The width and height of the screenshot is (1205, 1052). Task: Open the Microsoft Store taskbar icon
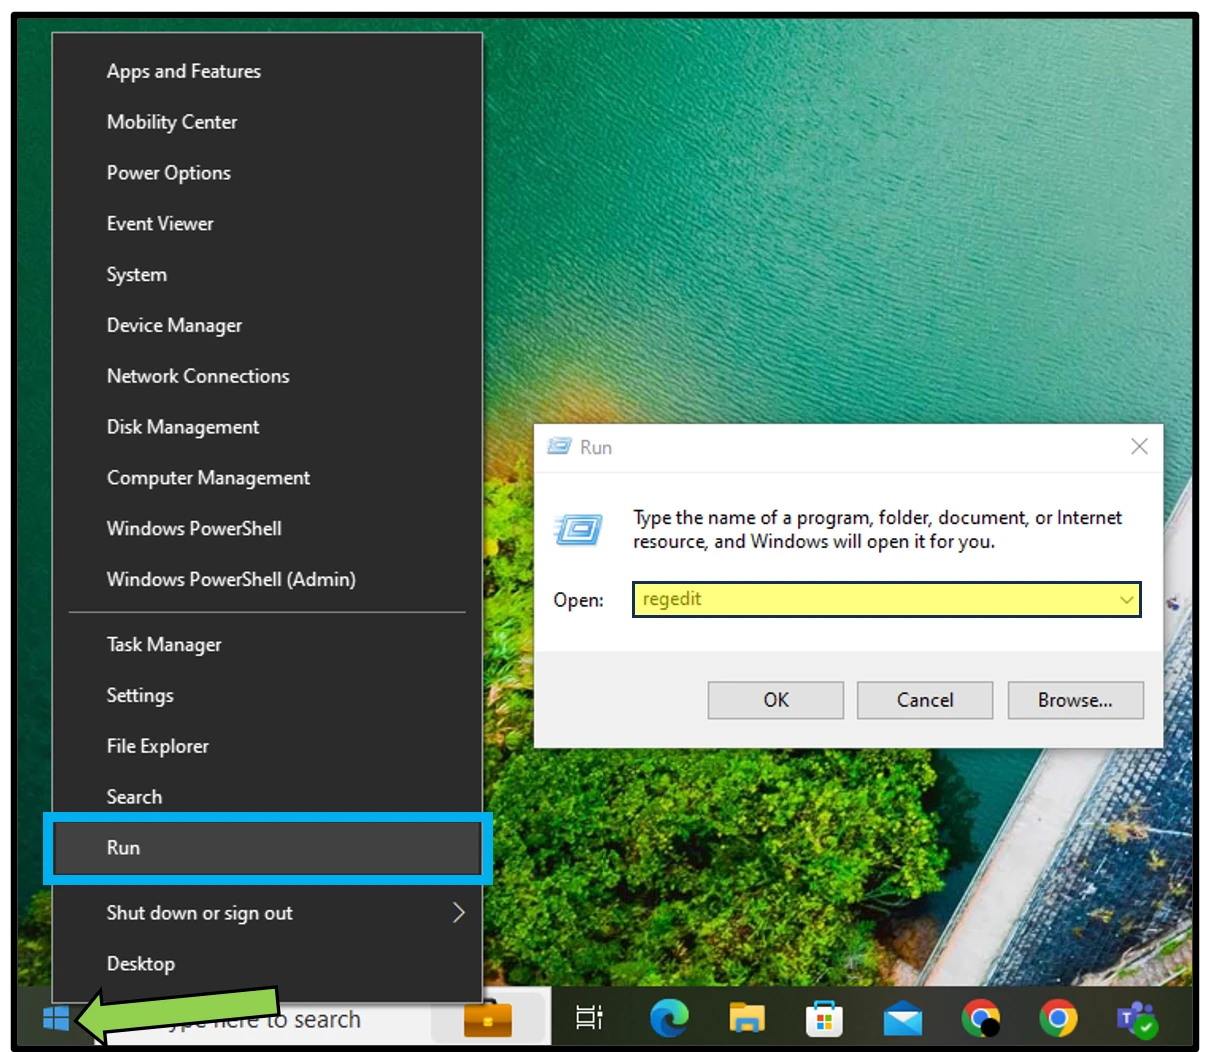pos(824,1018)
